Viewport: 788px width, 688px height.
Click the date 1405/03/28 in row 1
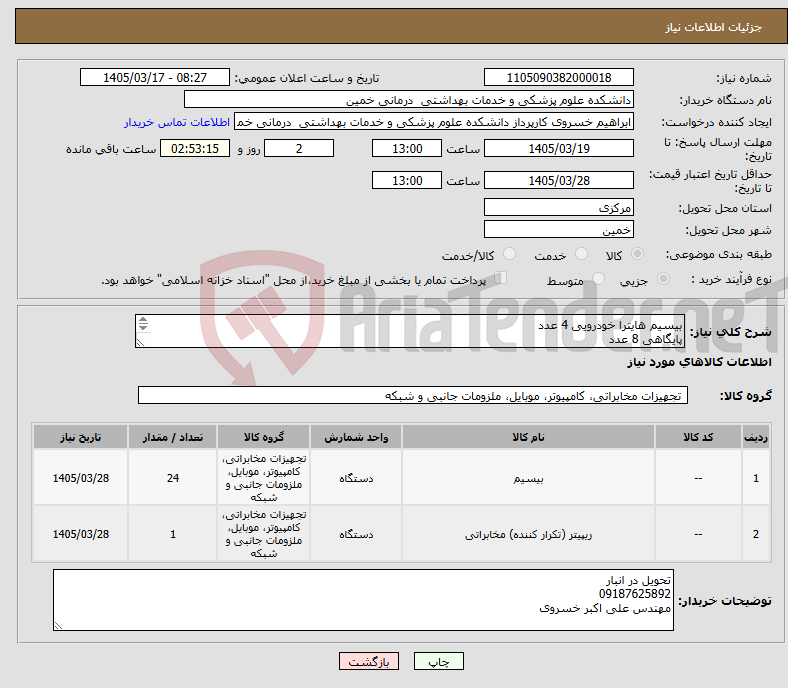[80, 478]
